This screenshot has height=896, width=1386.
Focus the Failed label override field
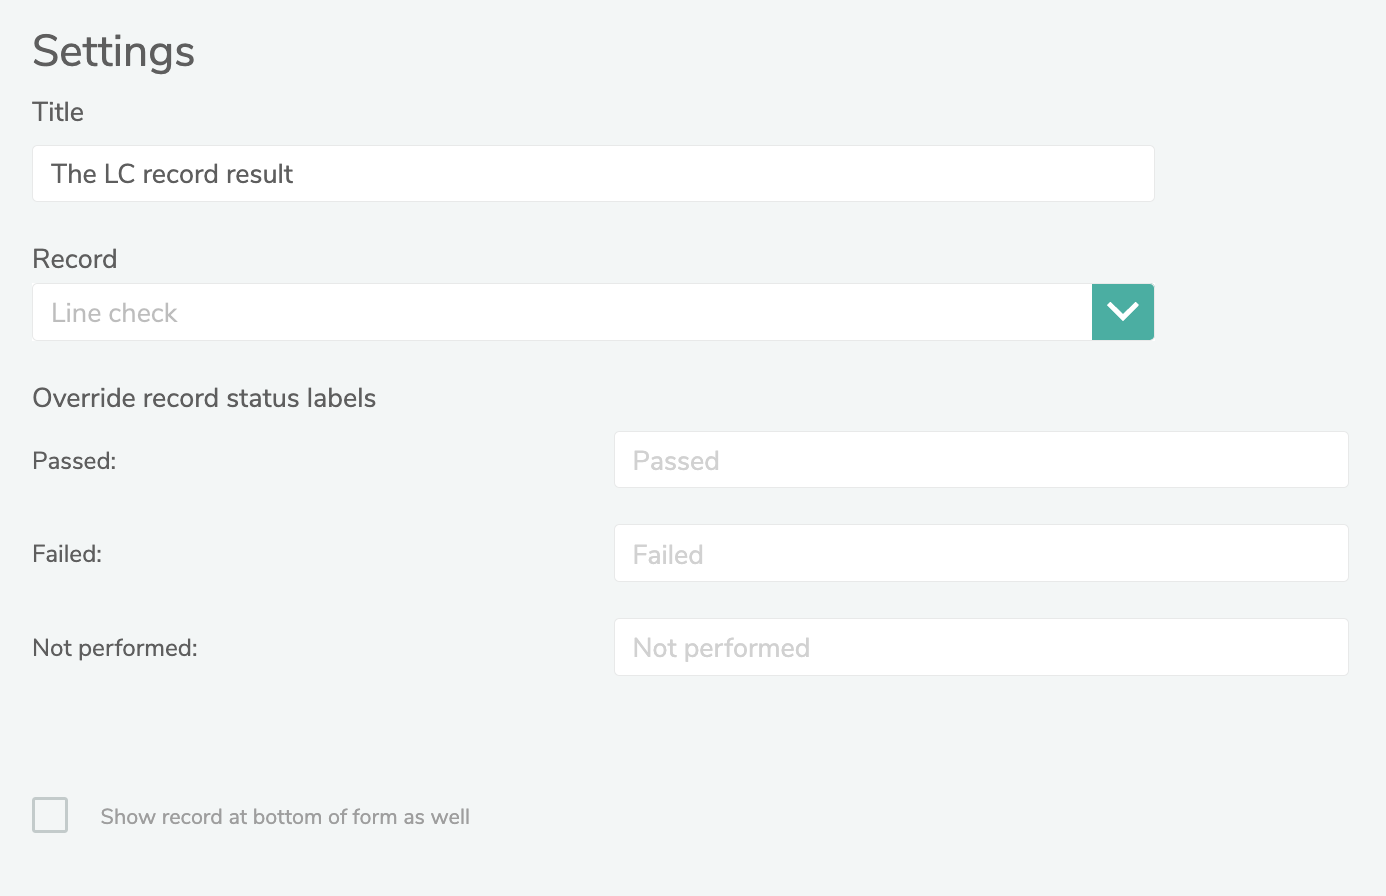tap(980, 553)
